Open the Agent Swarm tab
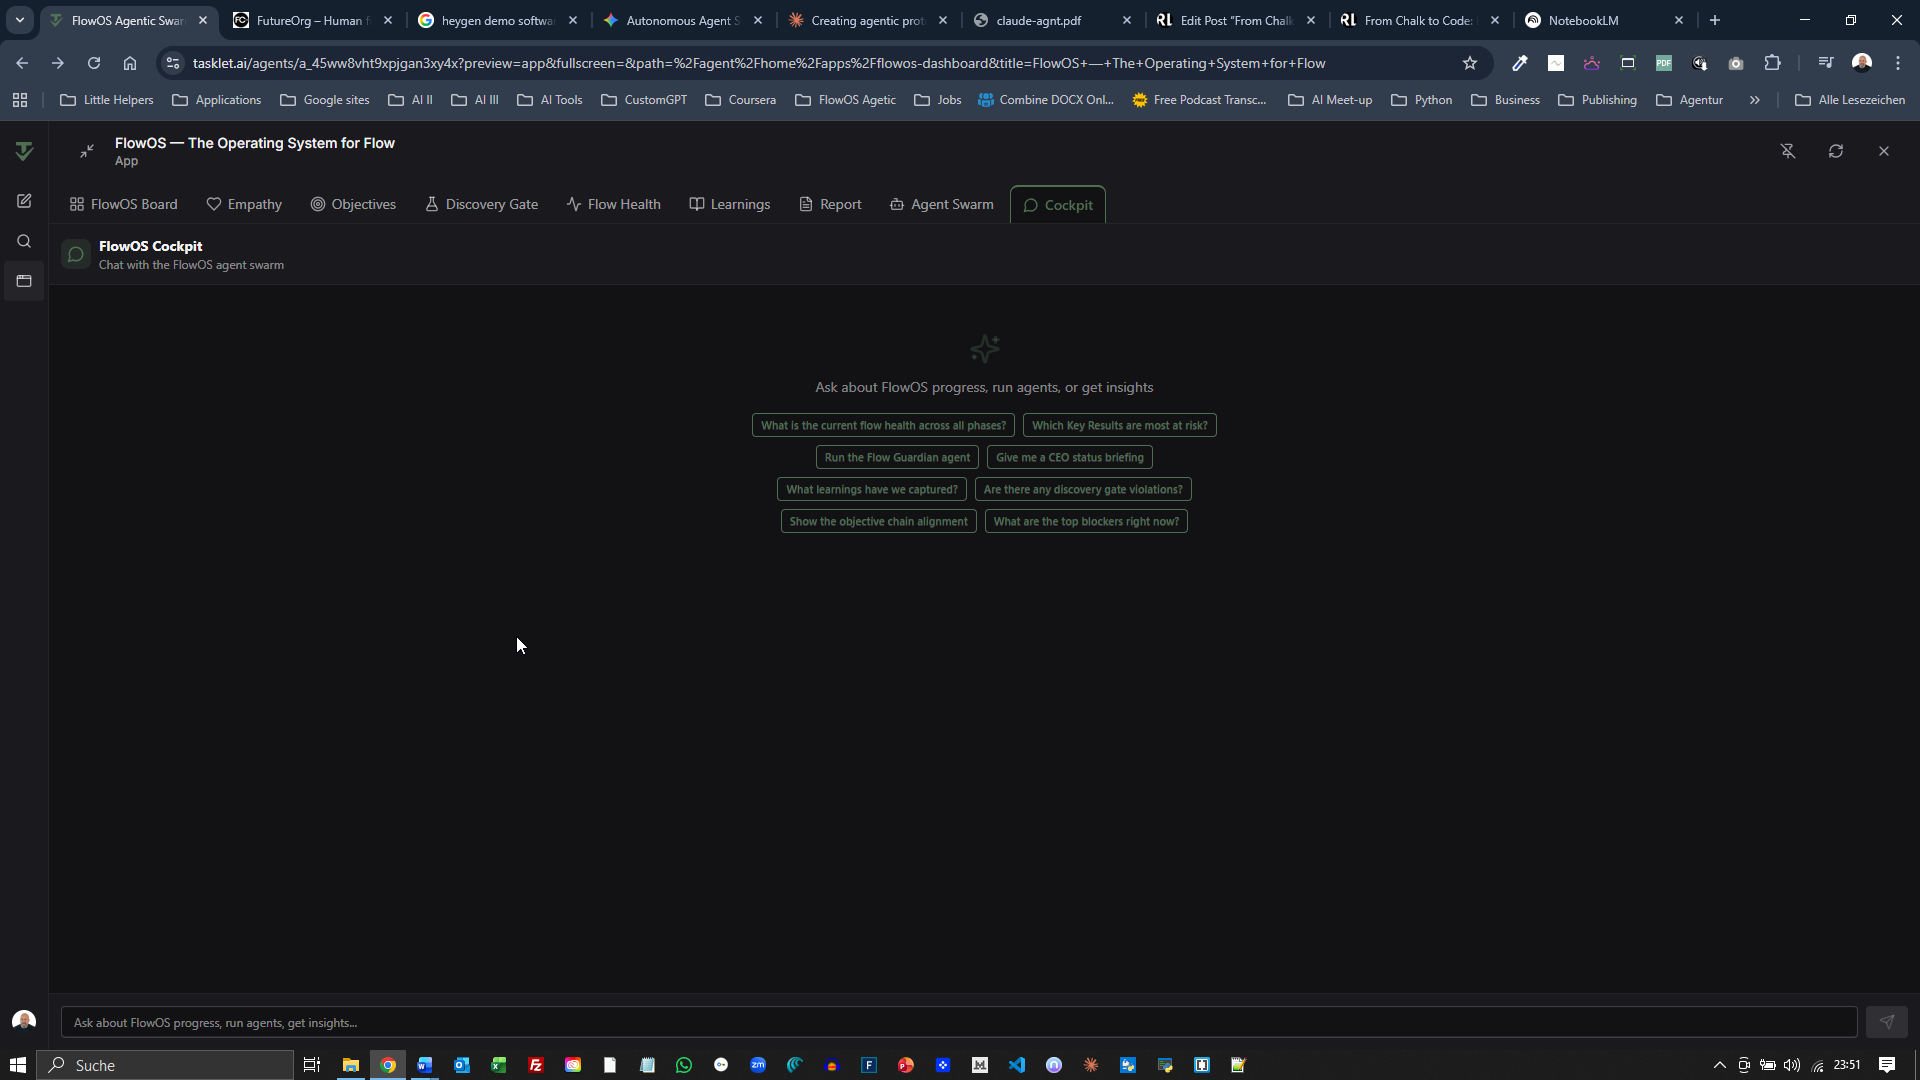 941,204
